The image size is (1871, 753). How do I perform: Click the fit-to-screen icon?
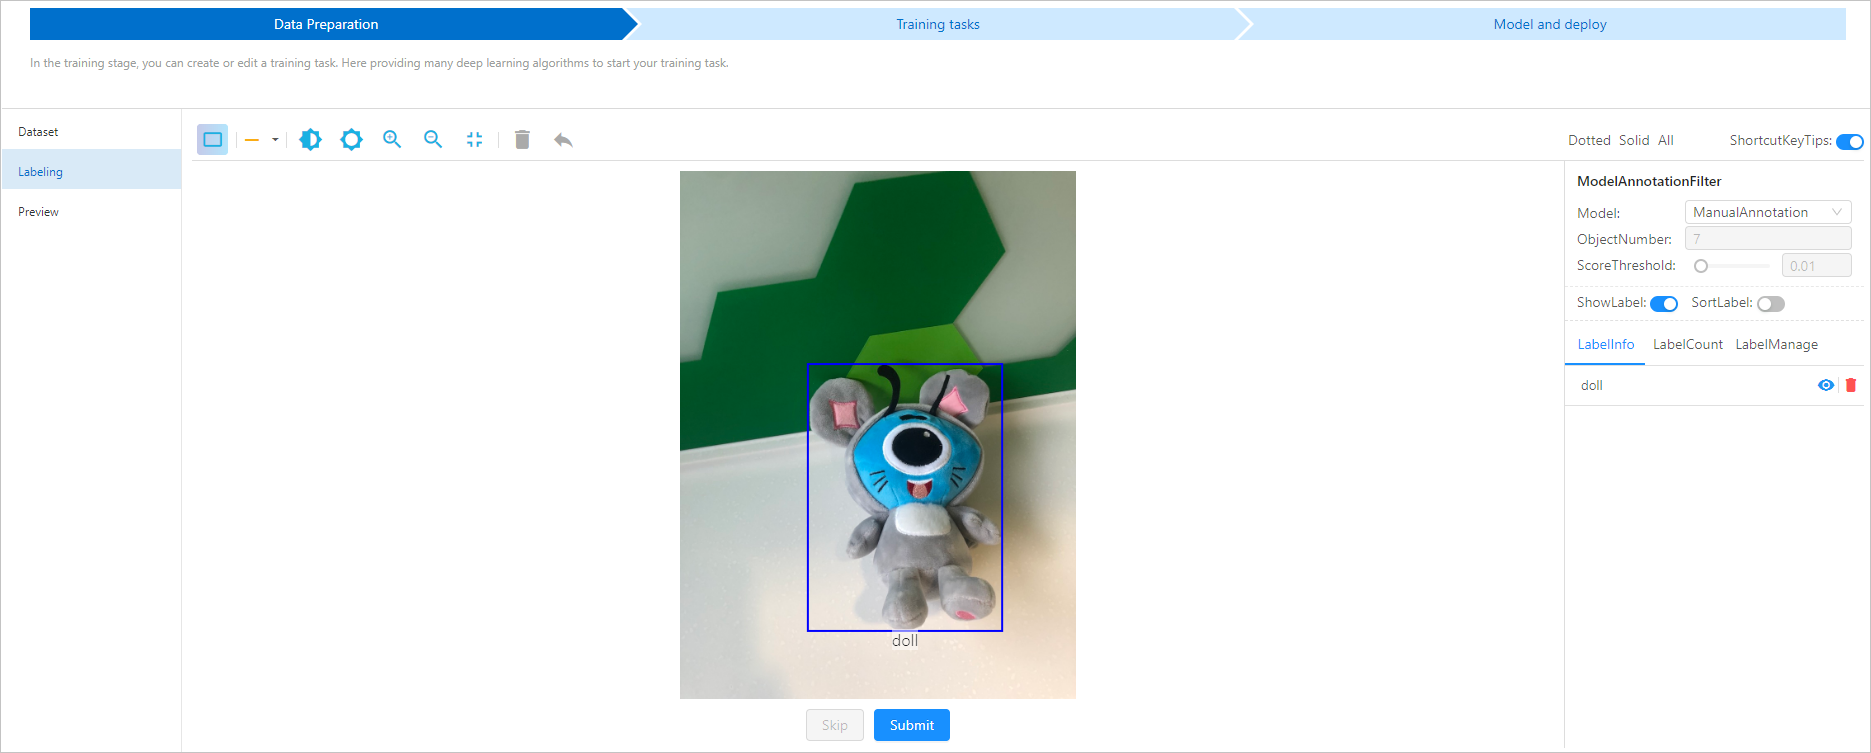[x=474, y=140]
